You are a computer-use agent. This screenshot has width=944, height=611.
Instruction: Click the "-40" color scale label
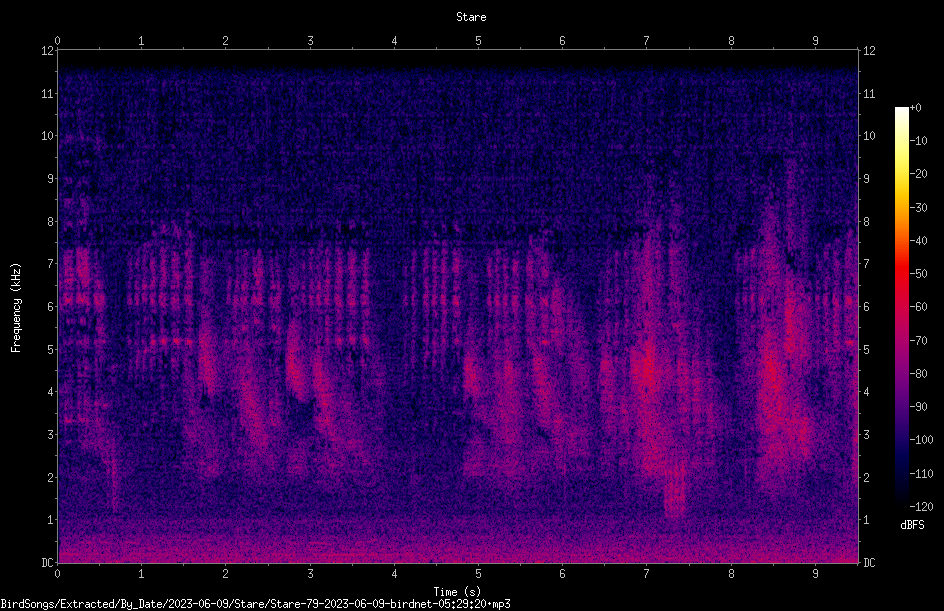[x=918, y=241]
